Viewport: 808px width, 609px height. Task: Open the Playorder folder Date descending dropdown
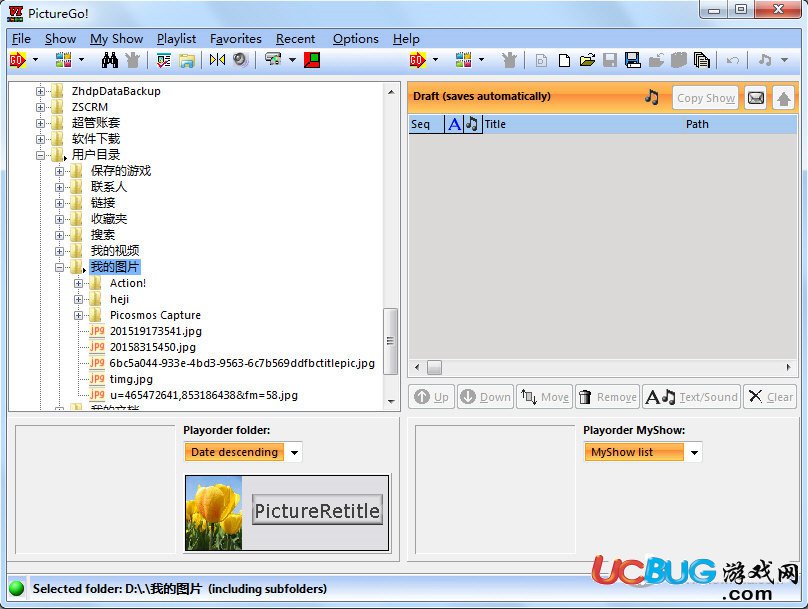[294, 452]
